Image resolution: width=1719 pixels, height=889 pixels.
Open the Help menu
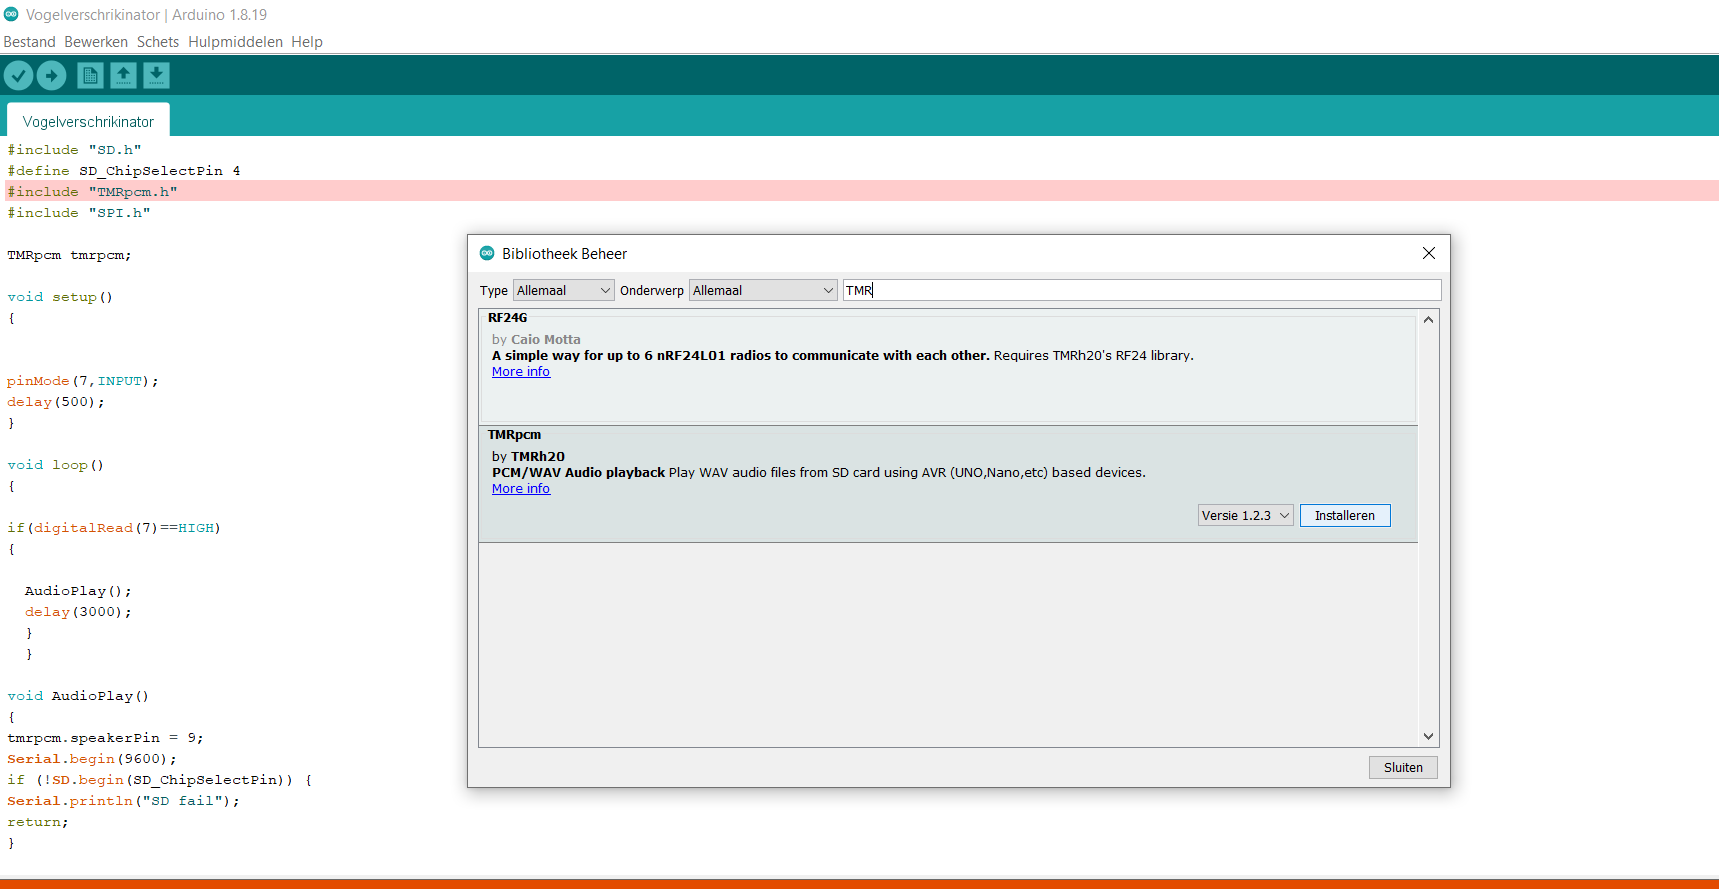click(x=307, y=42)
